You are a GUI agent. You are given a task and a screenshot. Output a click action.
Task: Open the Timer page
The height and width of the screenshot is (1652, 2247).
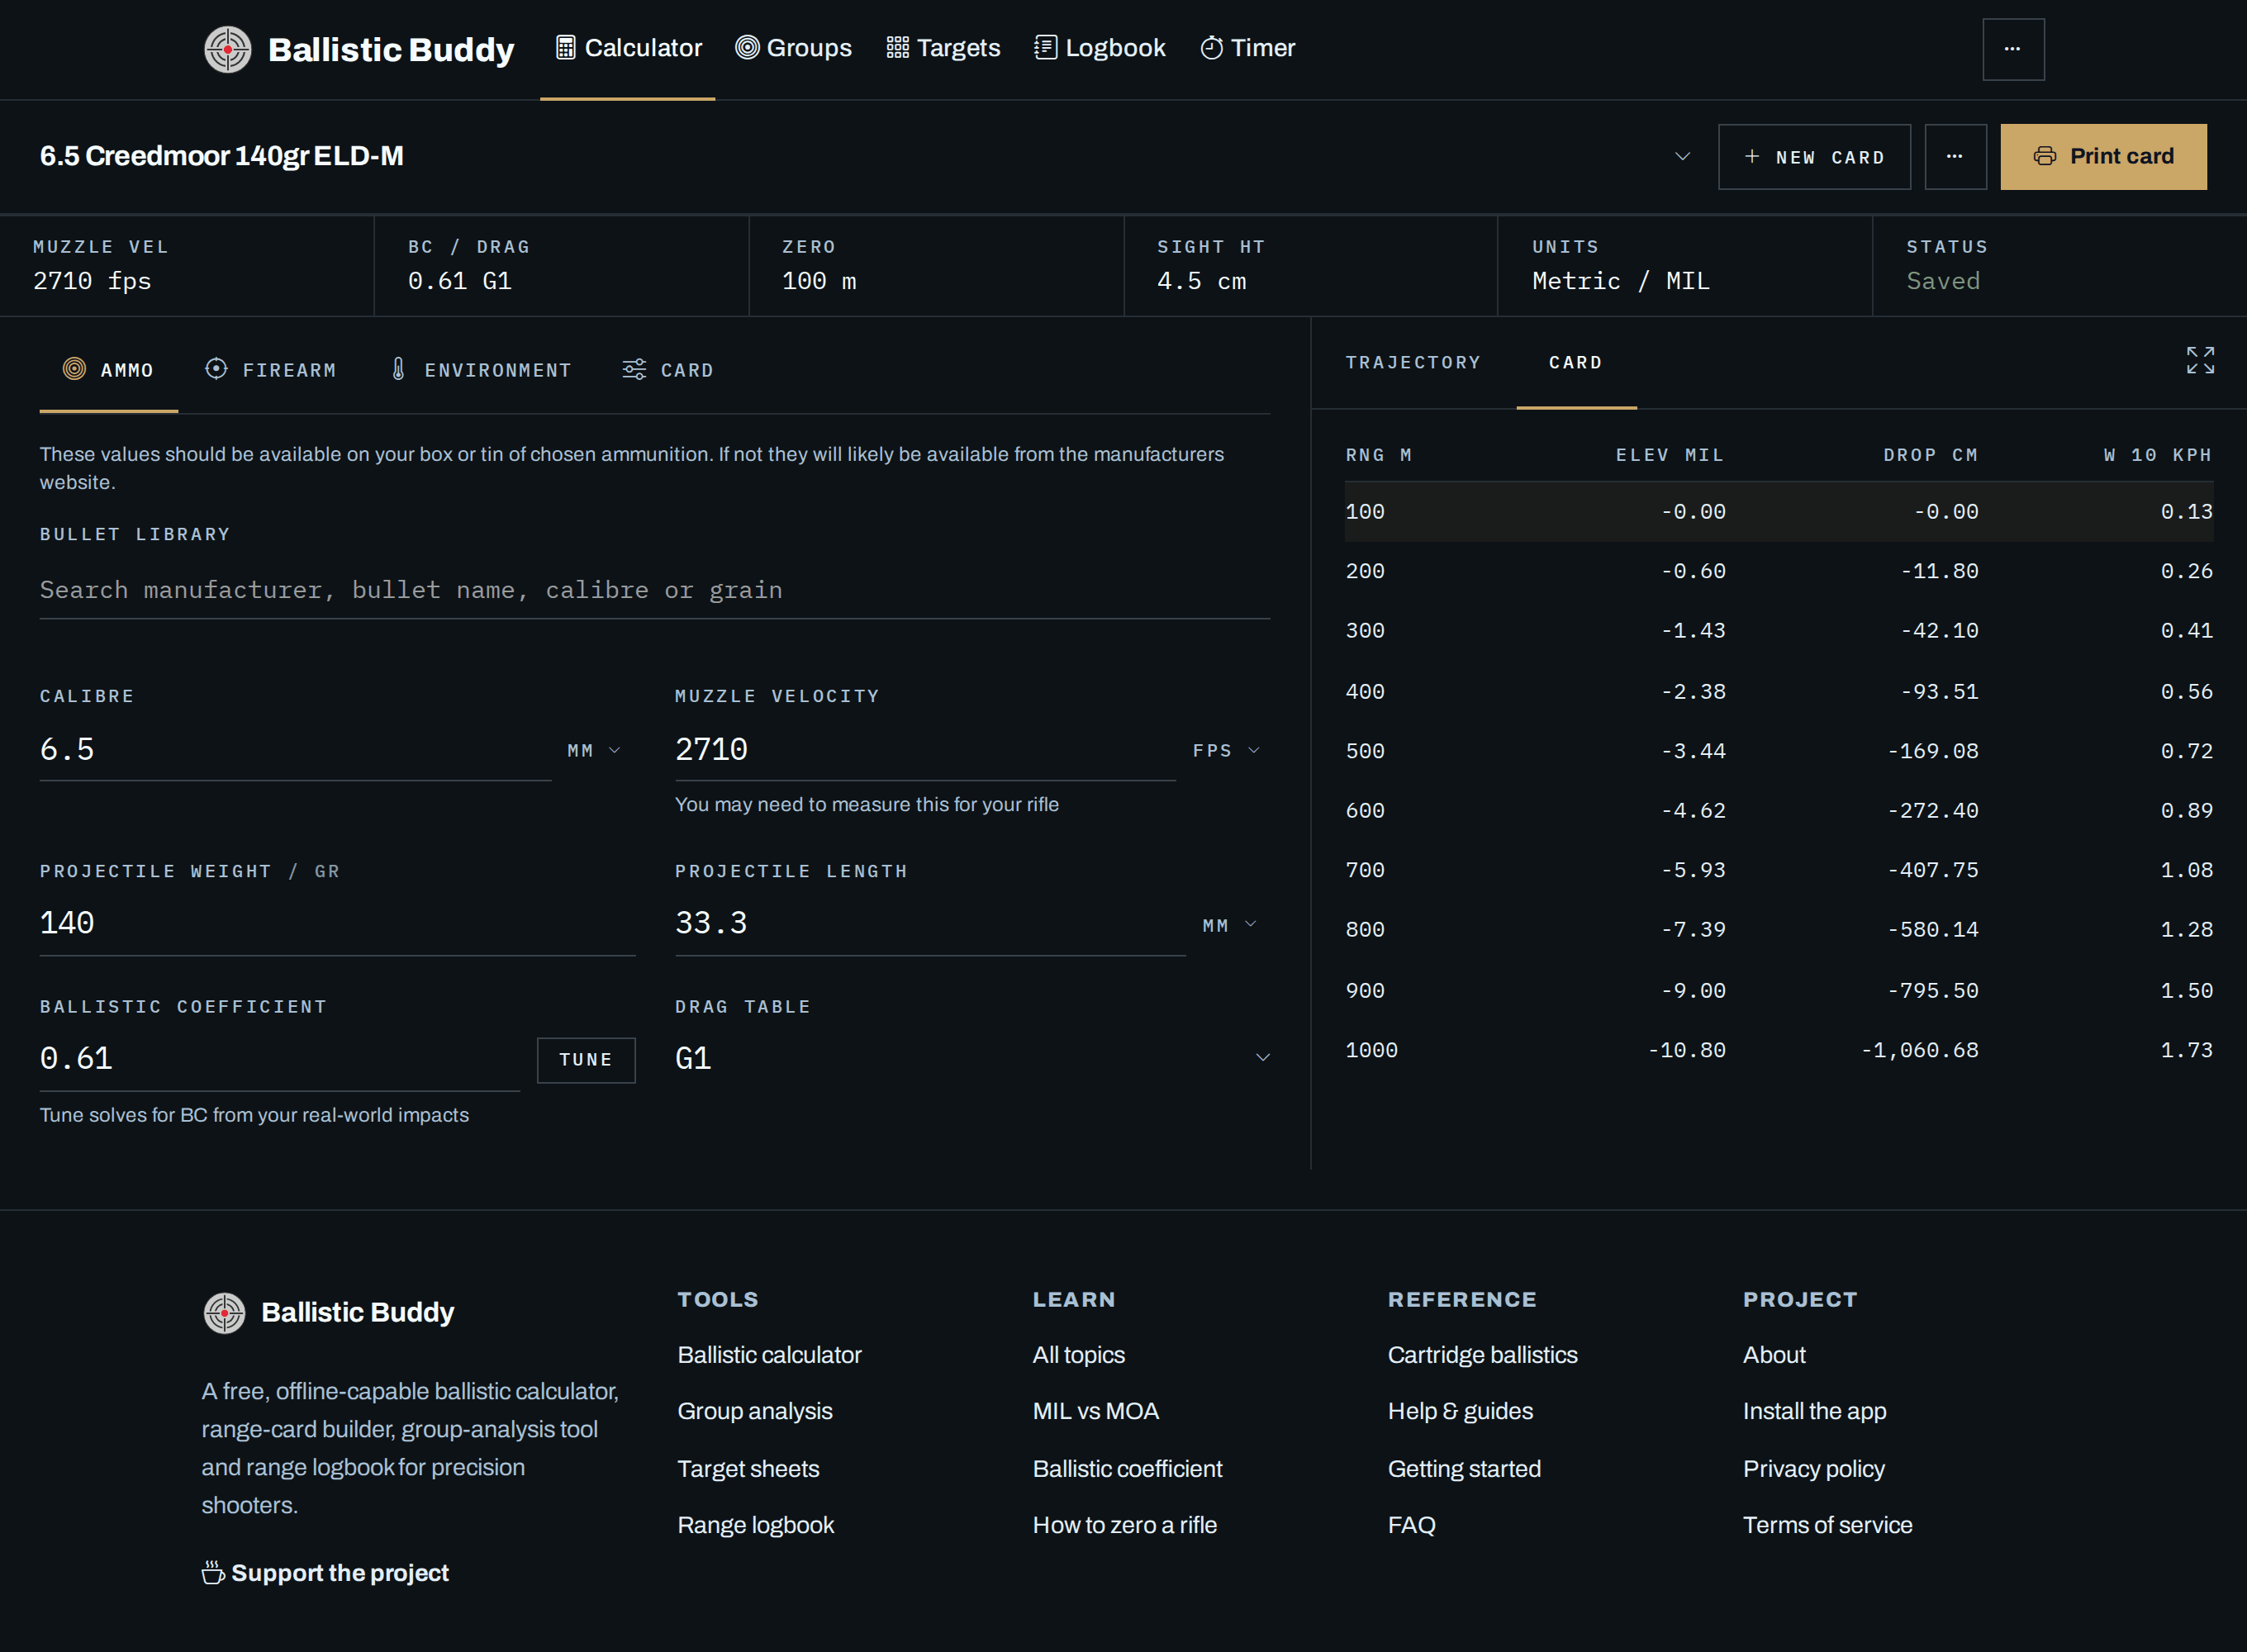click(1248, 48)
